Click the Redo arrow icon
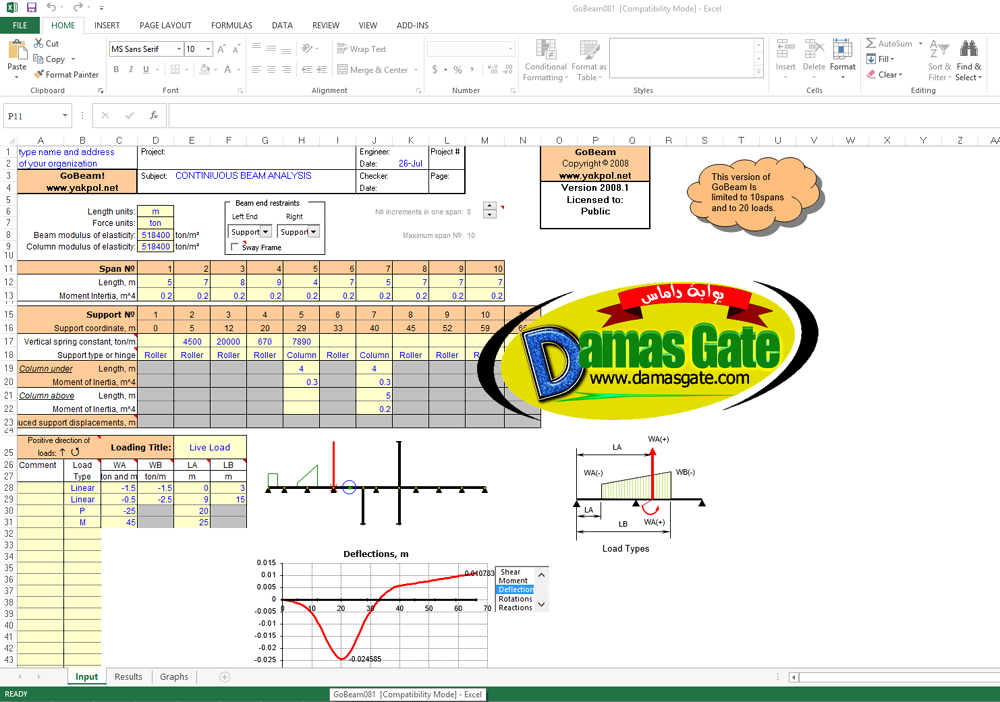This screenshot has width=1000, height=702. pyautogui.click(x=78, y=8)
